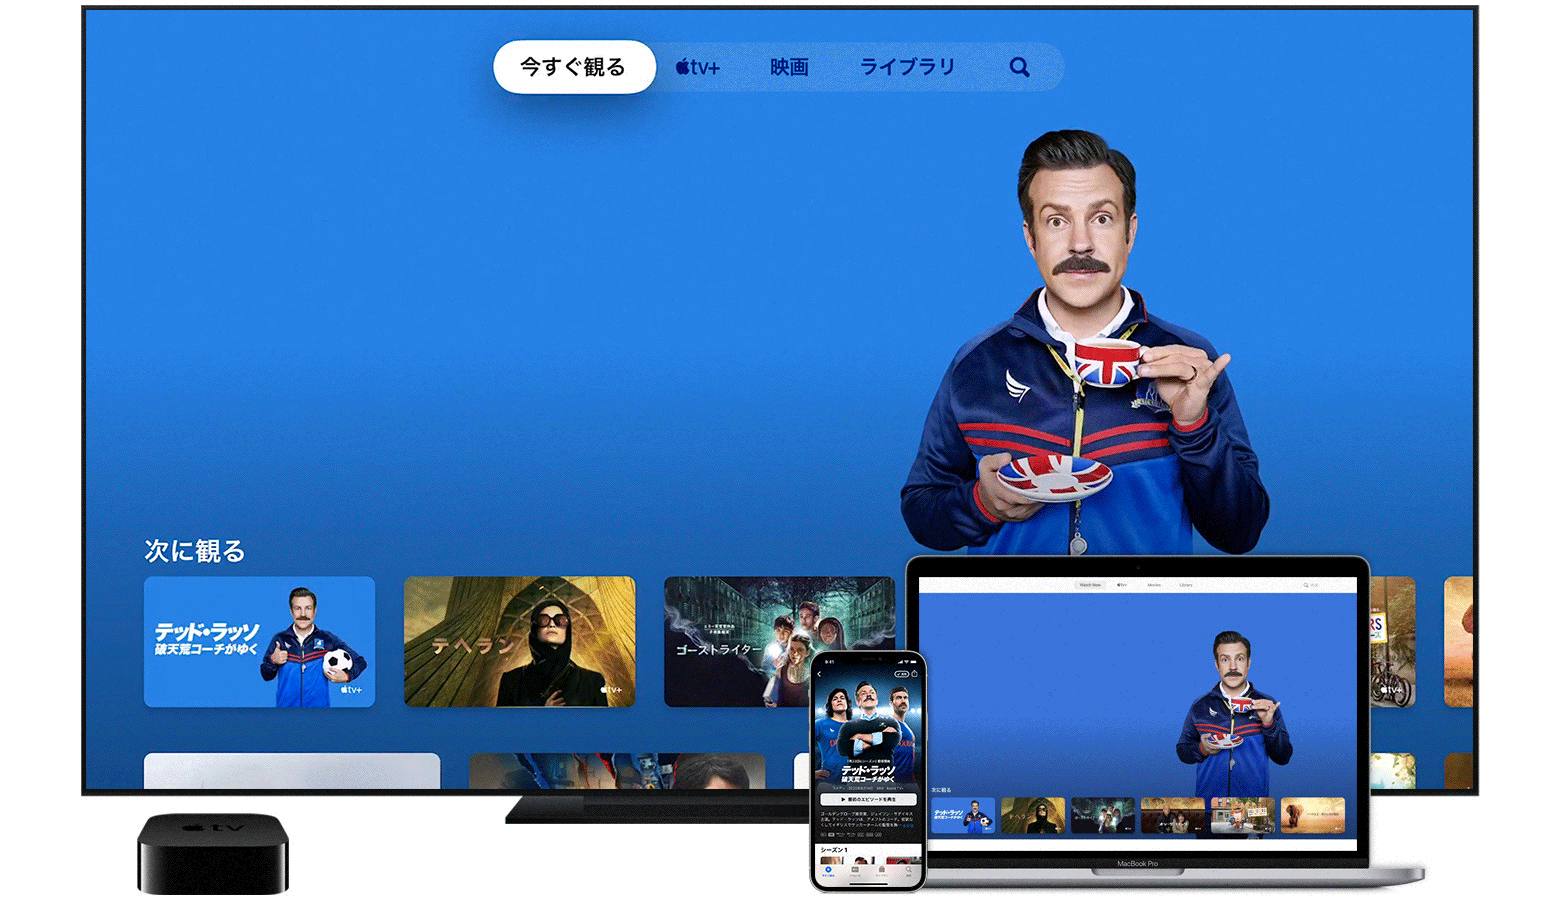Open the テヘラン thumbnail on the MacBook
Screen dimensions: 1560x900
click(x=1033, y=816)
